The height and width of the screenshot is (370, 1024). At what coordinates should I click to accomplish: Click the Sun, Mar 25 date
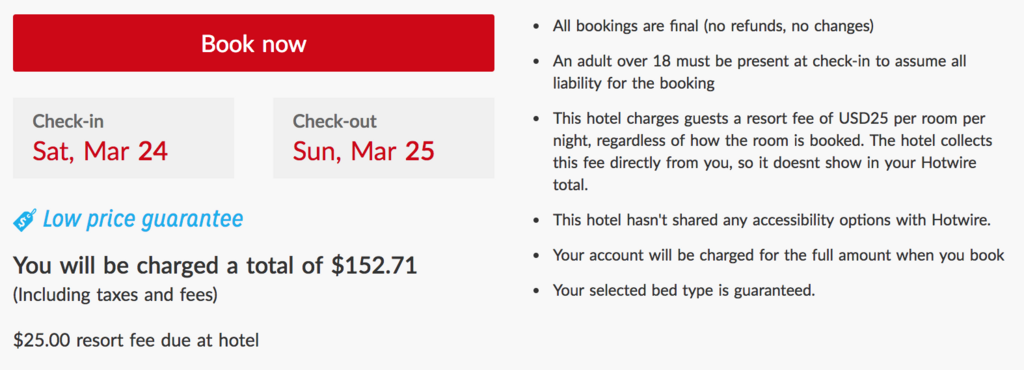point(363,151)
